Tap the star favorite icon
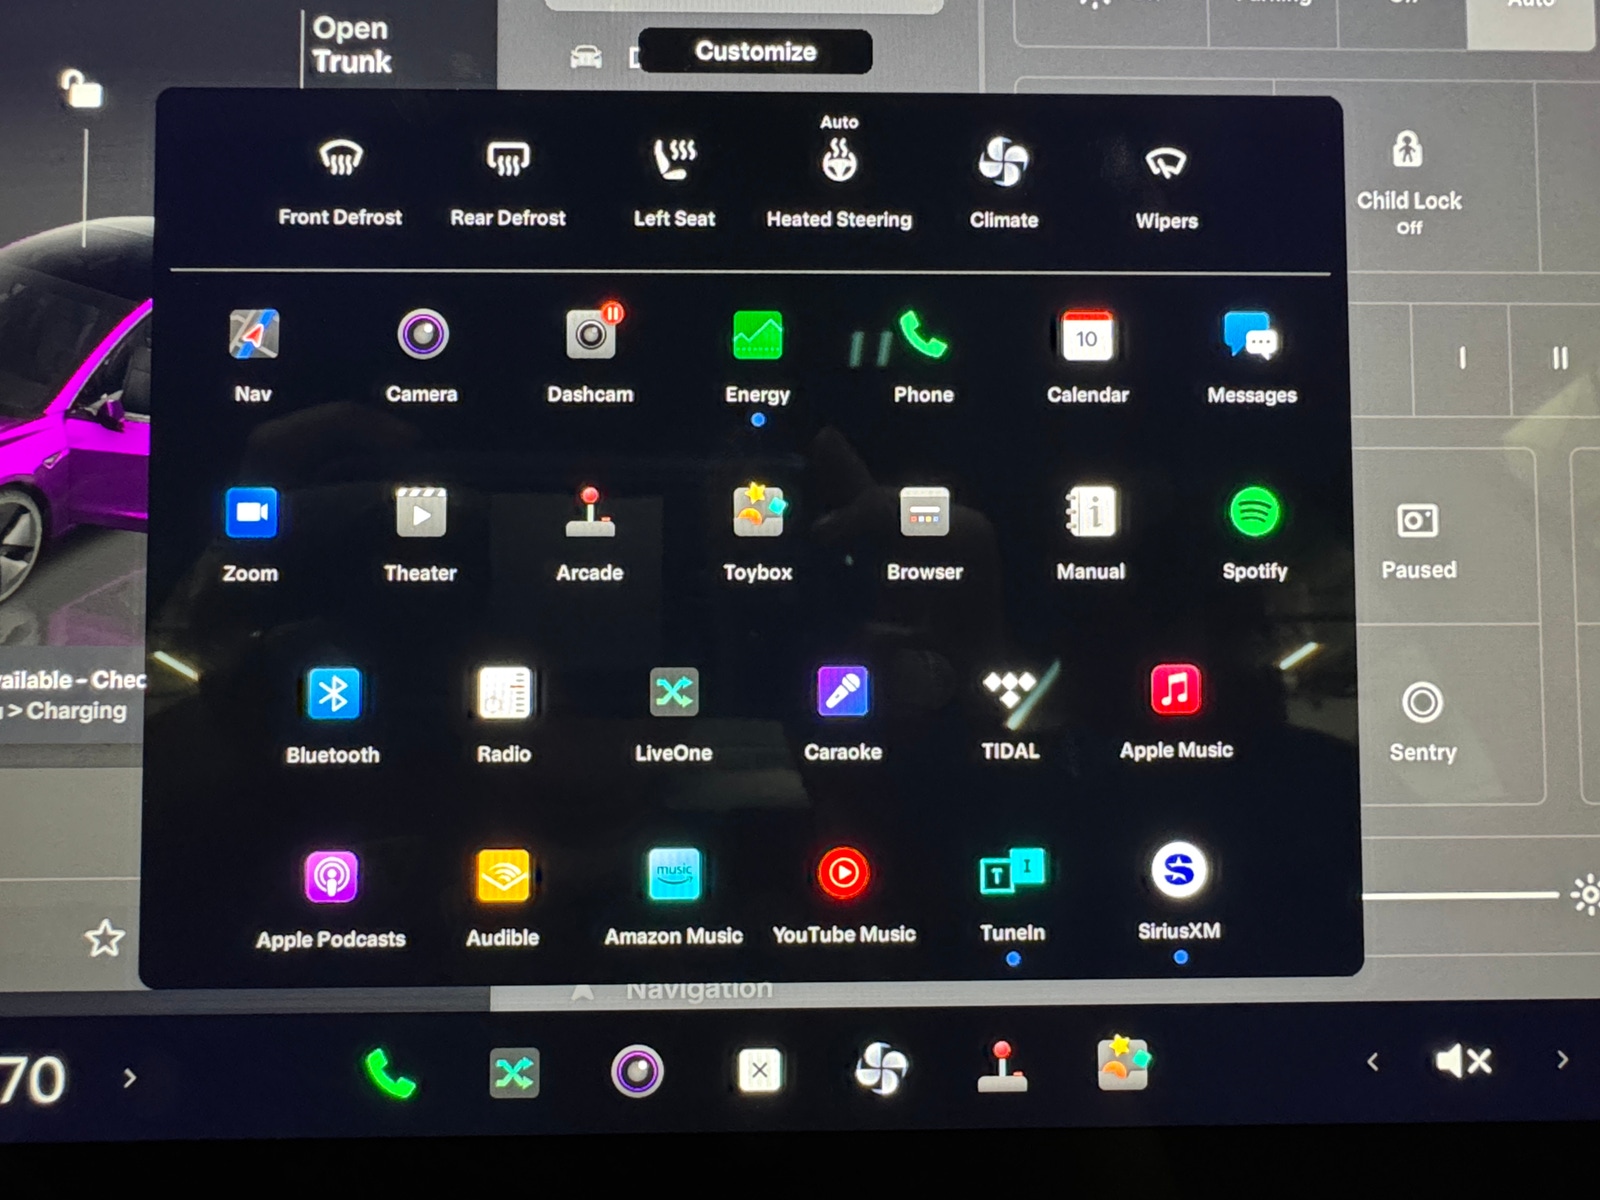 click(104, 938)
